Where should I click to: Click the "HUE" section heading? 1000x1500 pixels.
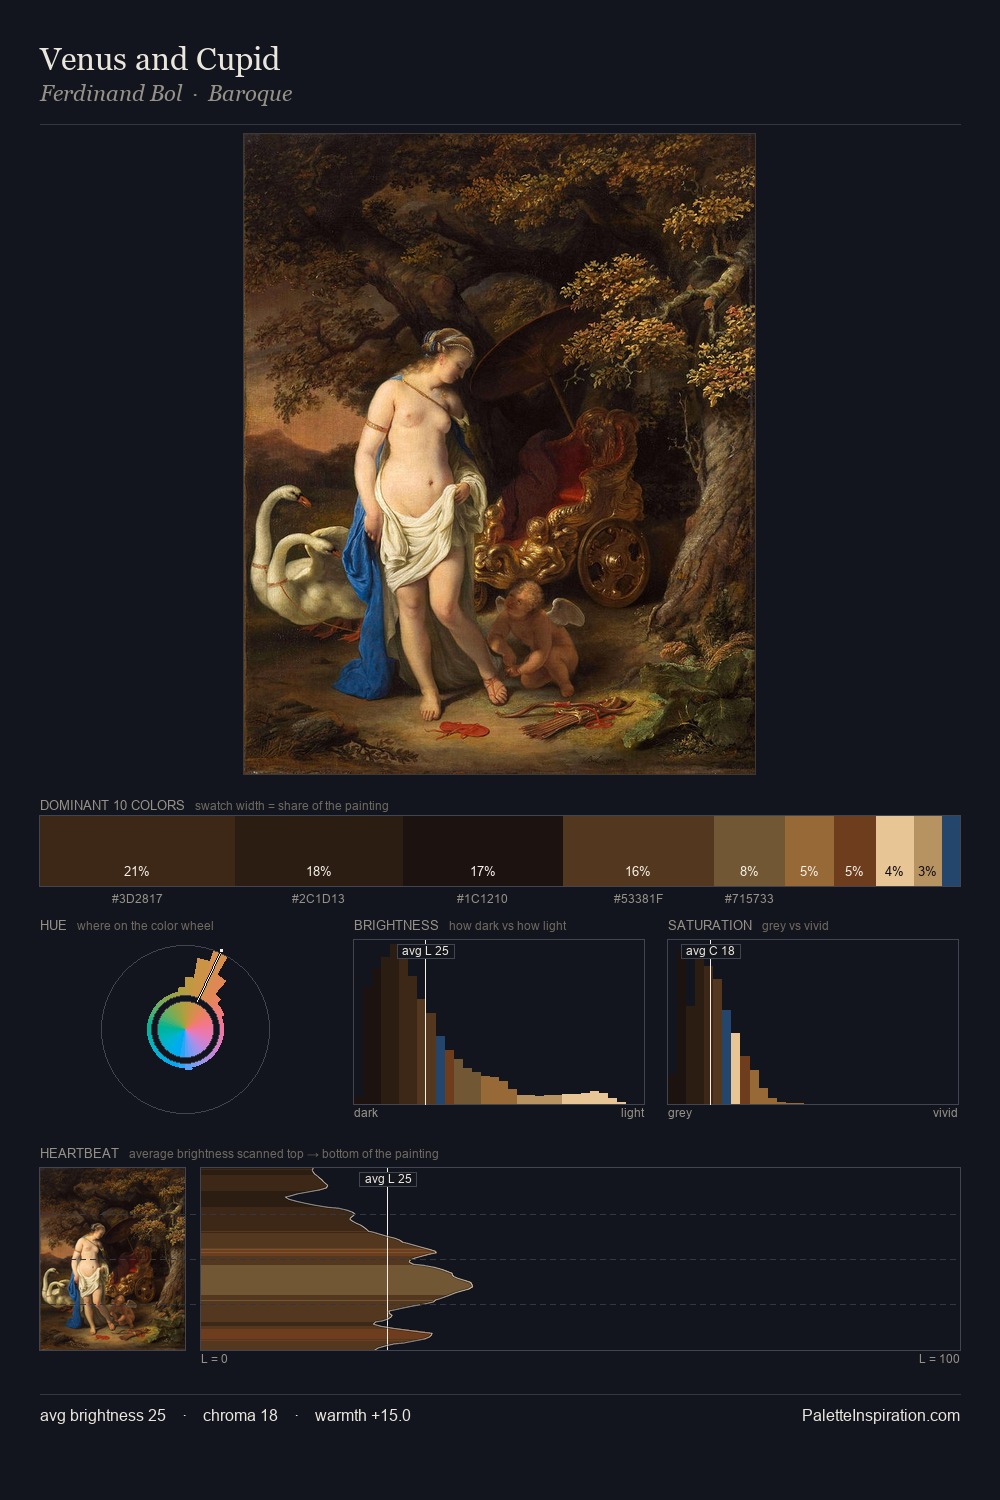pos(53,925)
